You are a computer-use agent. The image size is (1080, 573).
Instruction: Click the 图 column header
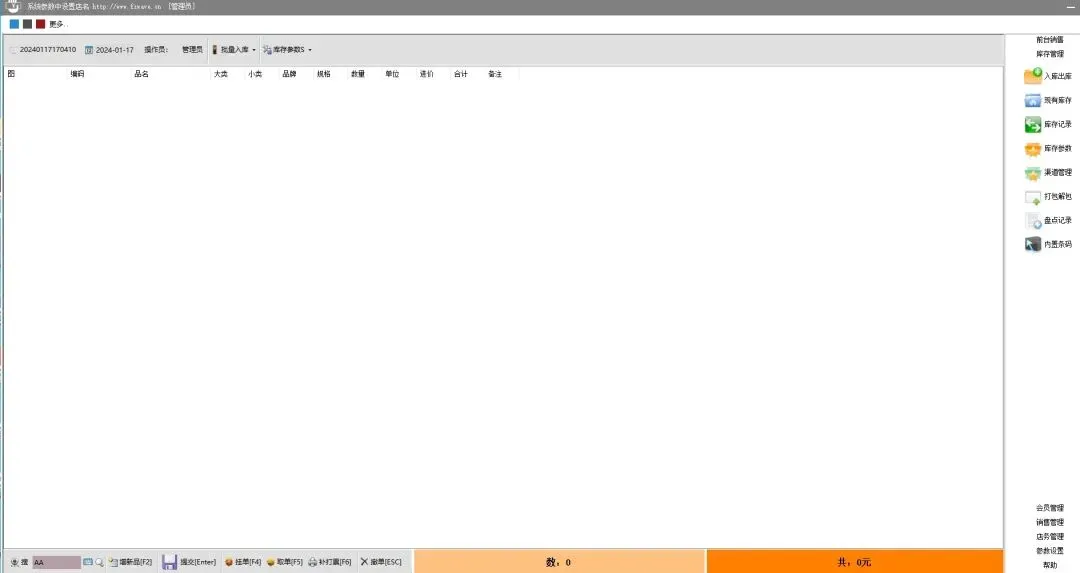click(11, 74)
